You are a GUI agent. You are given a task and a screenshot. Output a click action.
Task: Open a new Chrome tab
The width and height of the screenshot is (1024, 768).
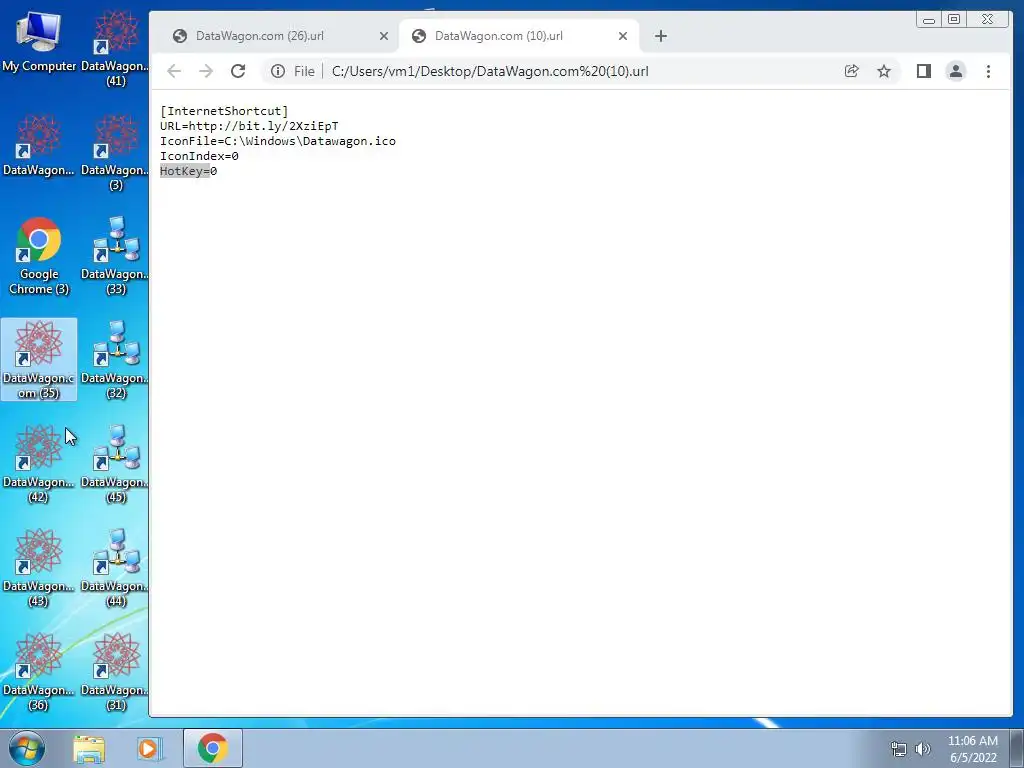coord(661,36)
